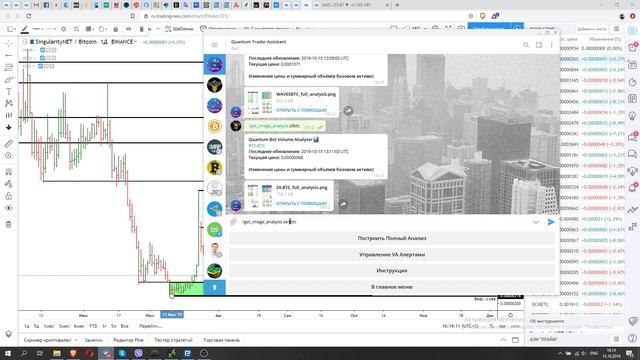The image size is (640, 360).
Task: Click the Инструкция bot button
Action: [x=392, y=271]
